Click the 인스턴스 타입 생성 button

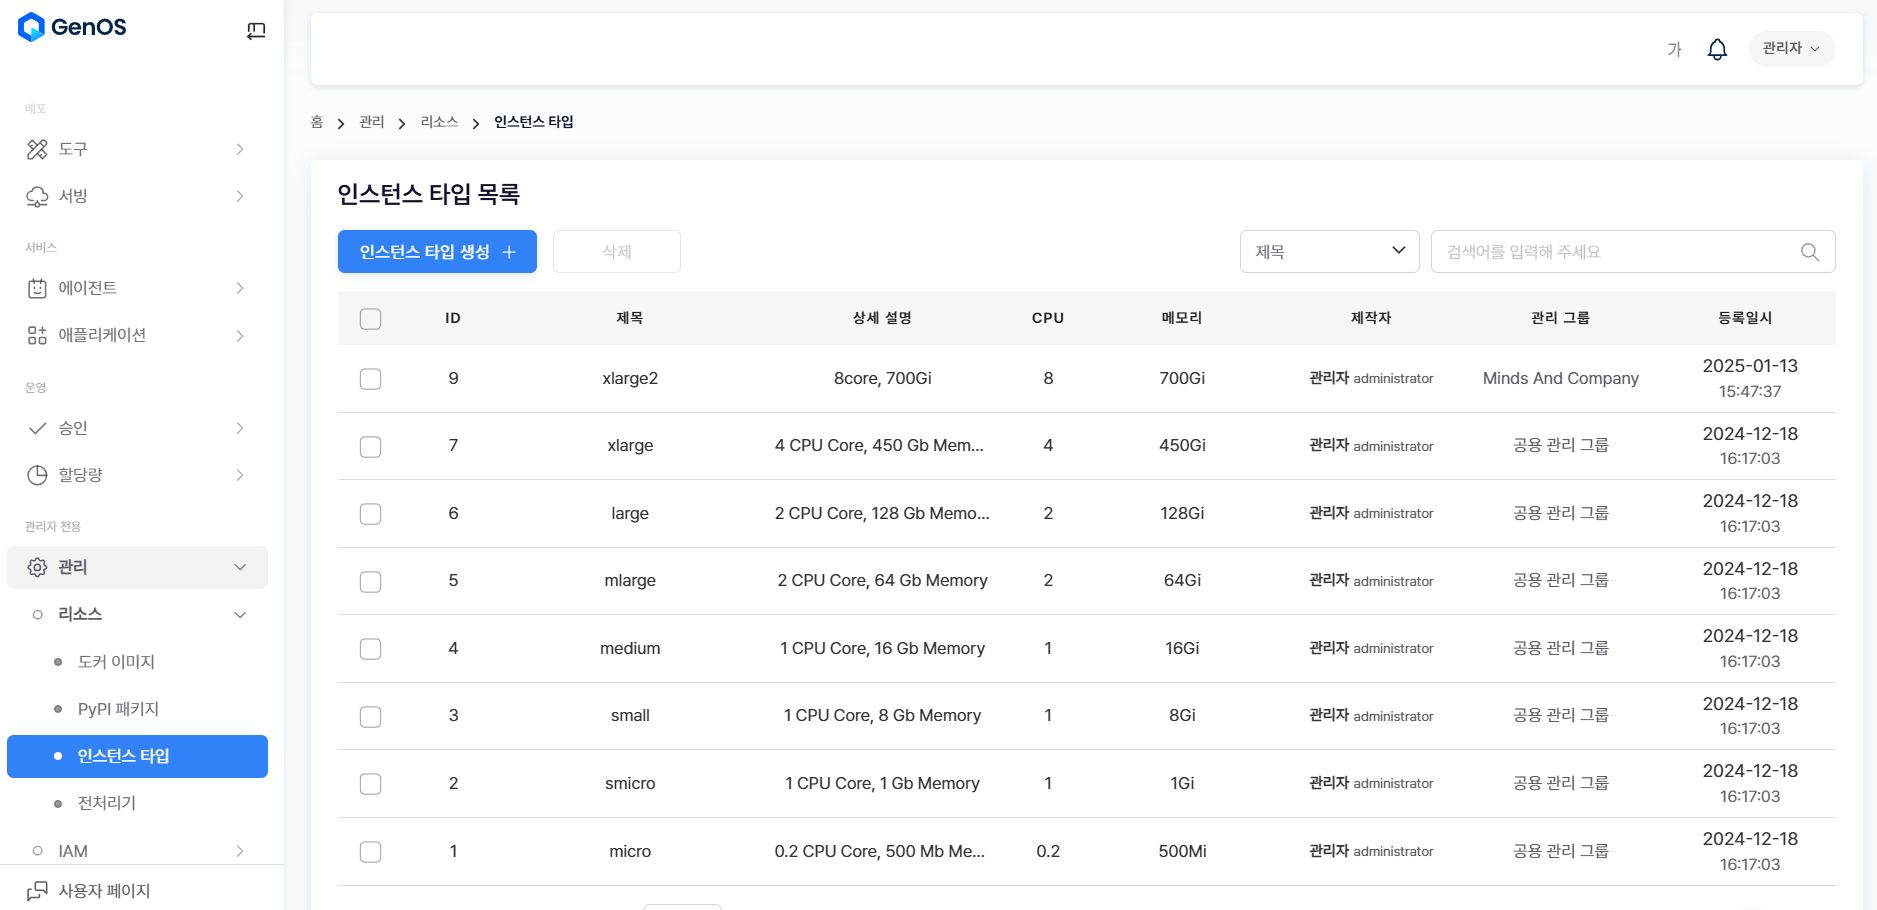pyautogui.click(x=437, y=252)
